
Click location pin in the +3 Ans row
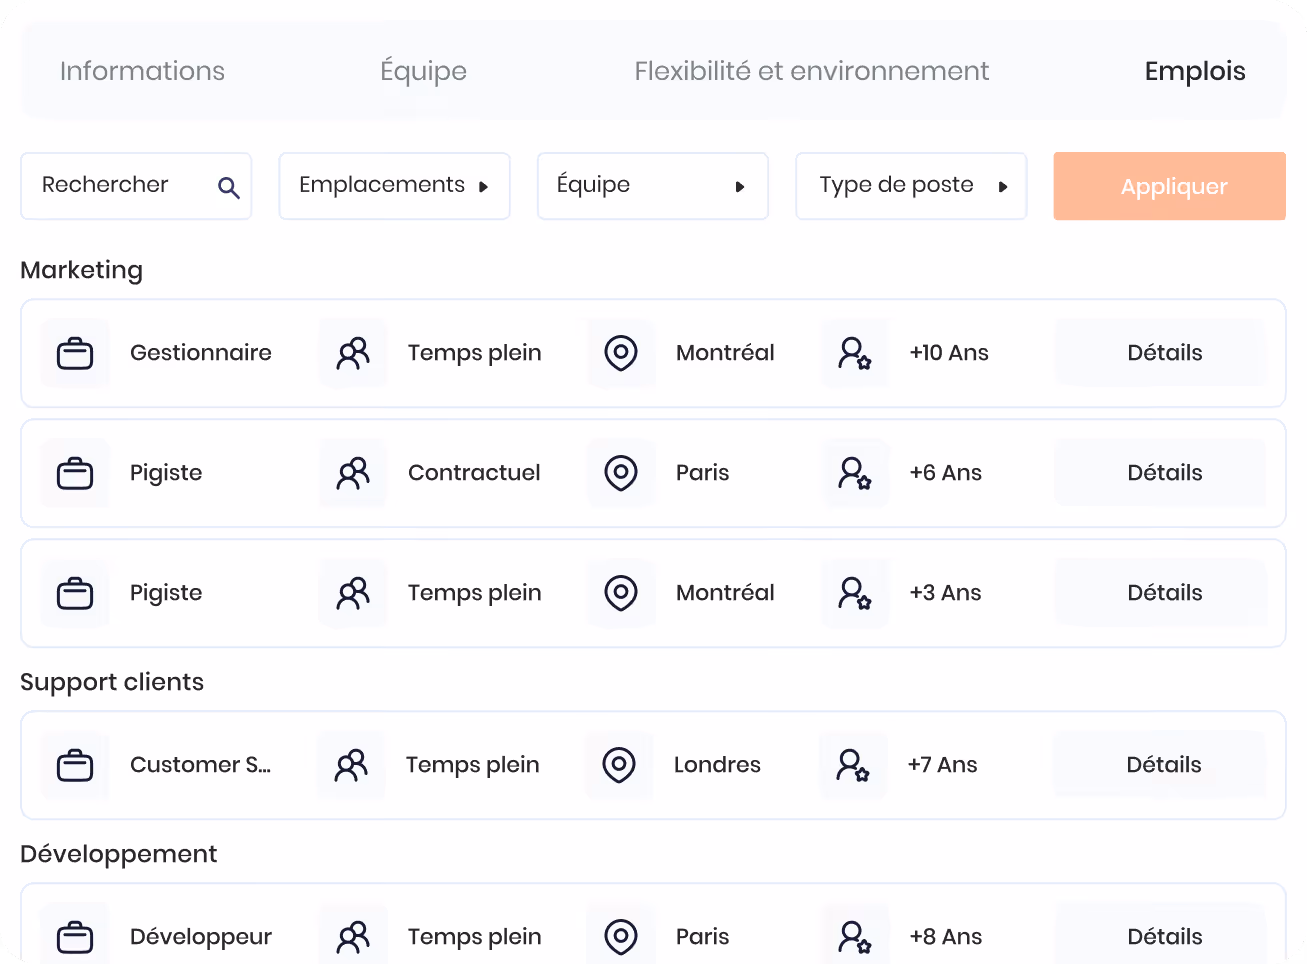tap(621, 593)
